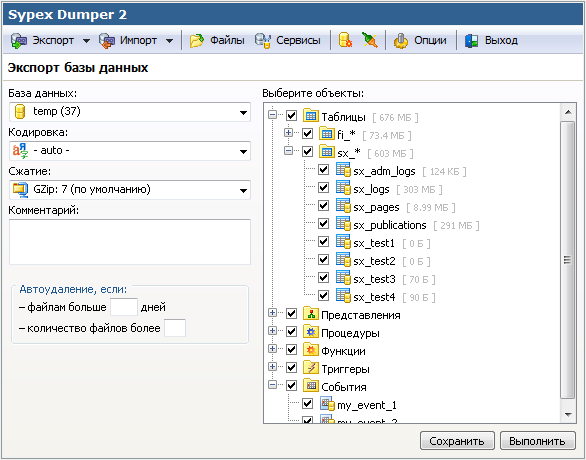Click the Таблицы folder icon in tree

click(311, 116)
